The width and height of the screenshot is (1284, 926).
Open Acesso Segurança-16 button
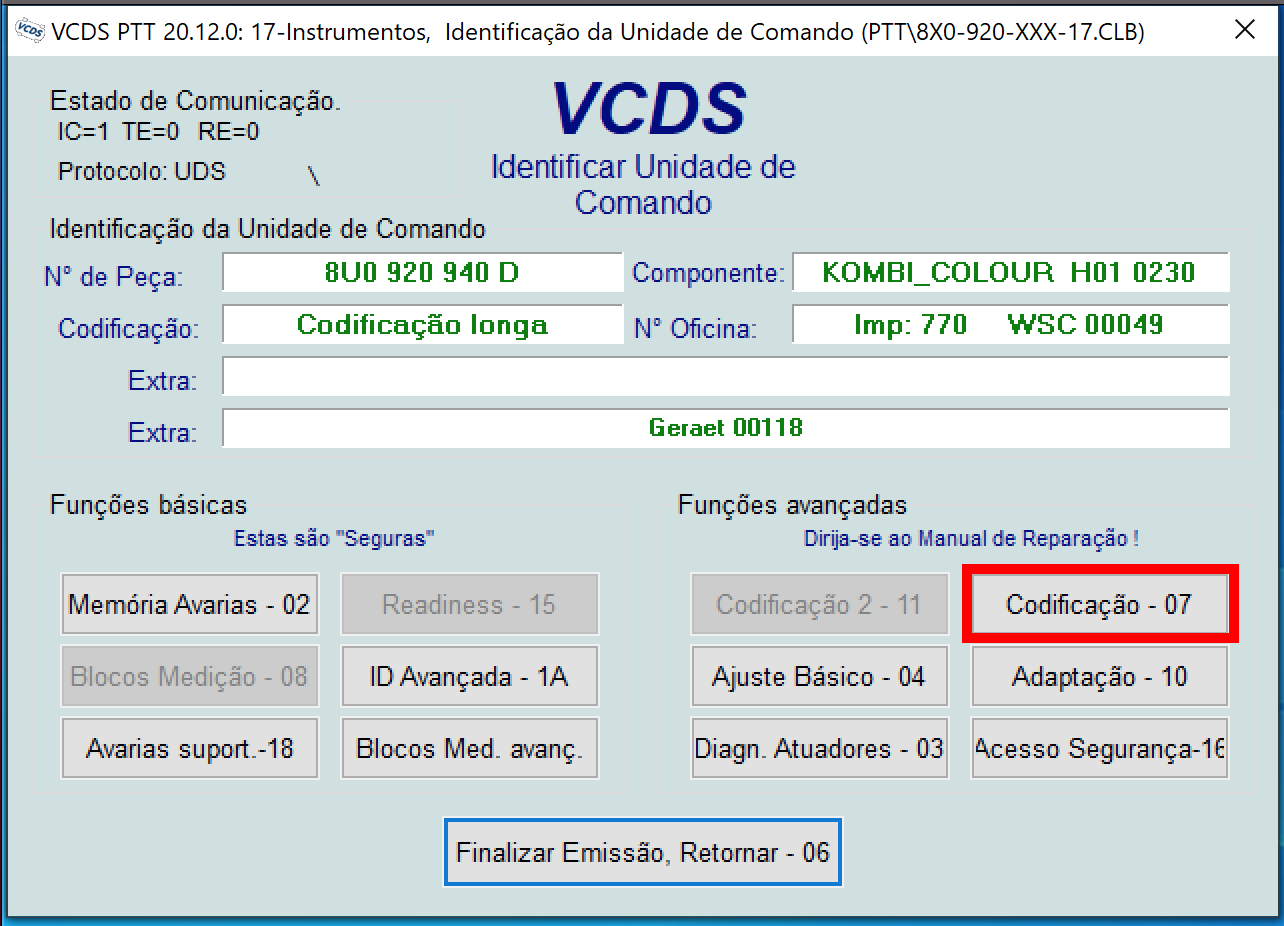1100,749
